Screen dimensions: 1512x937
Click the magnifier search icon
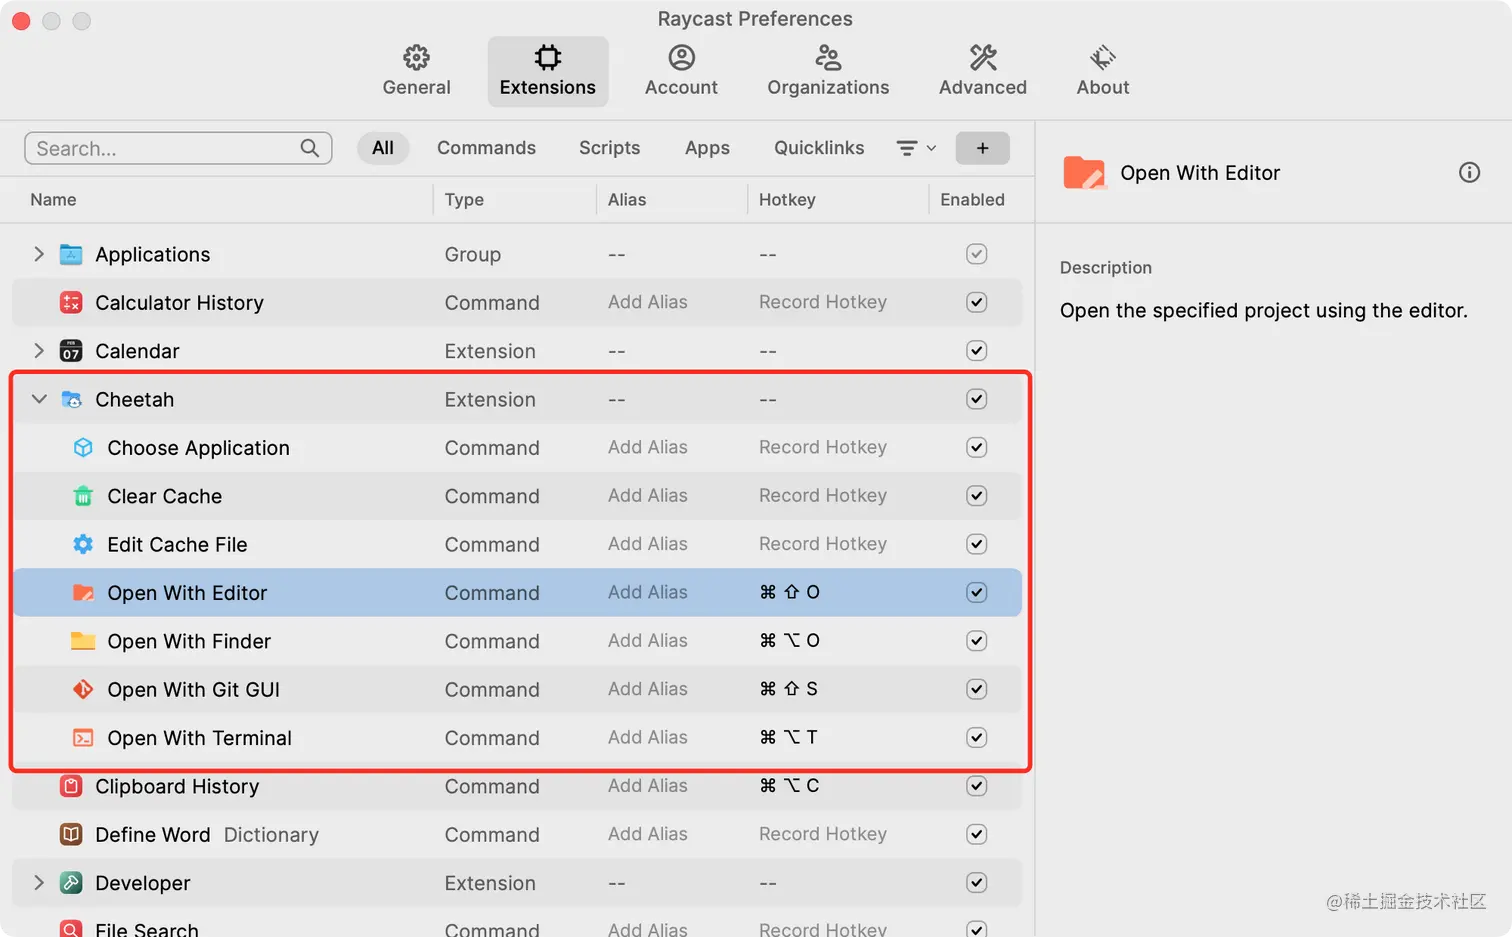[x=310, y=148]
